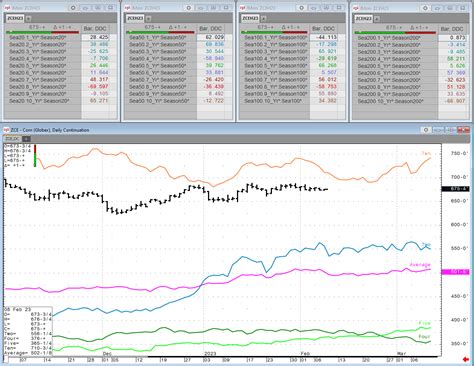Select the ZCE.DC tab in chart window

(x=13, y=139)
